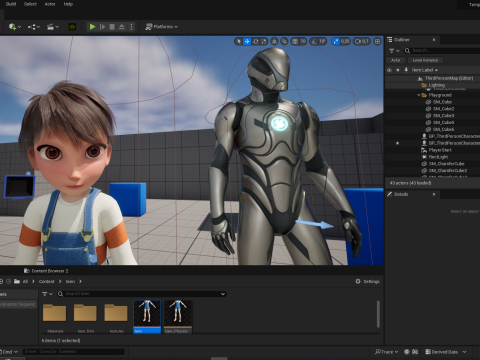The height and width of the screenshot is (360, 480).
Task: Open Content Browser Settings
Action: tap(367, 281)
